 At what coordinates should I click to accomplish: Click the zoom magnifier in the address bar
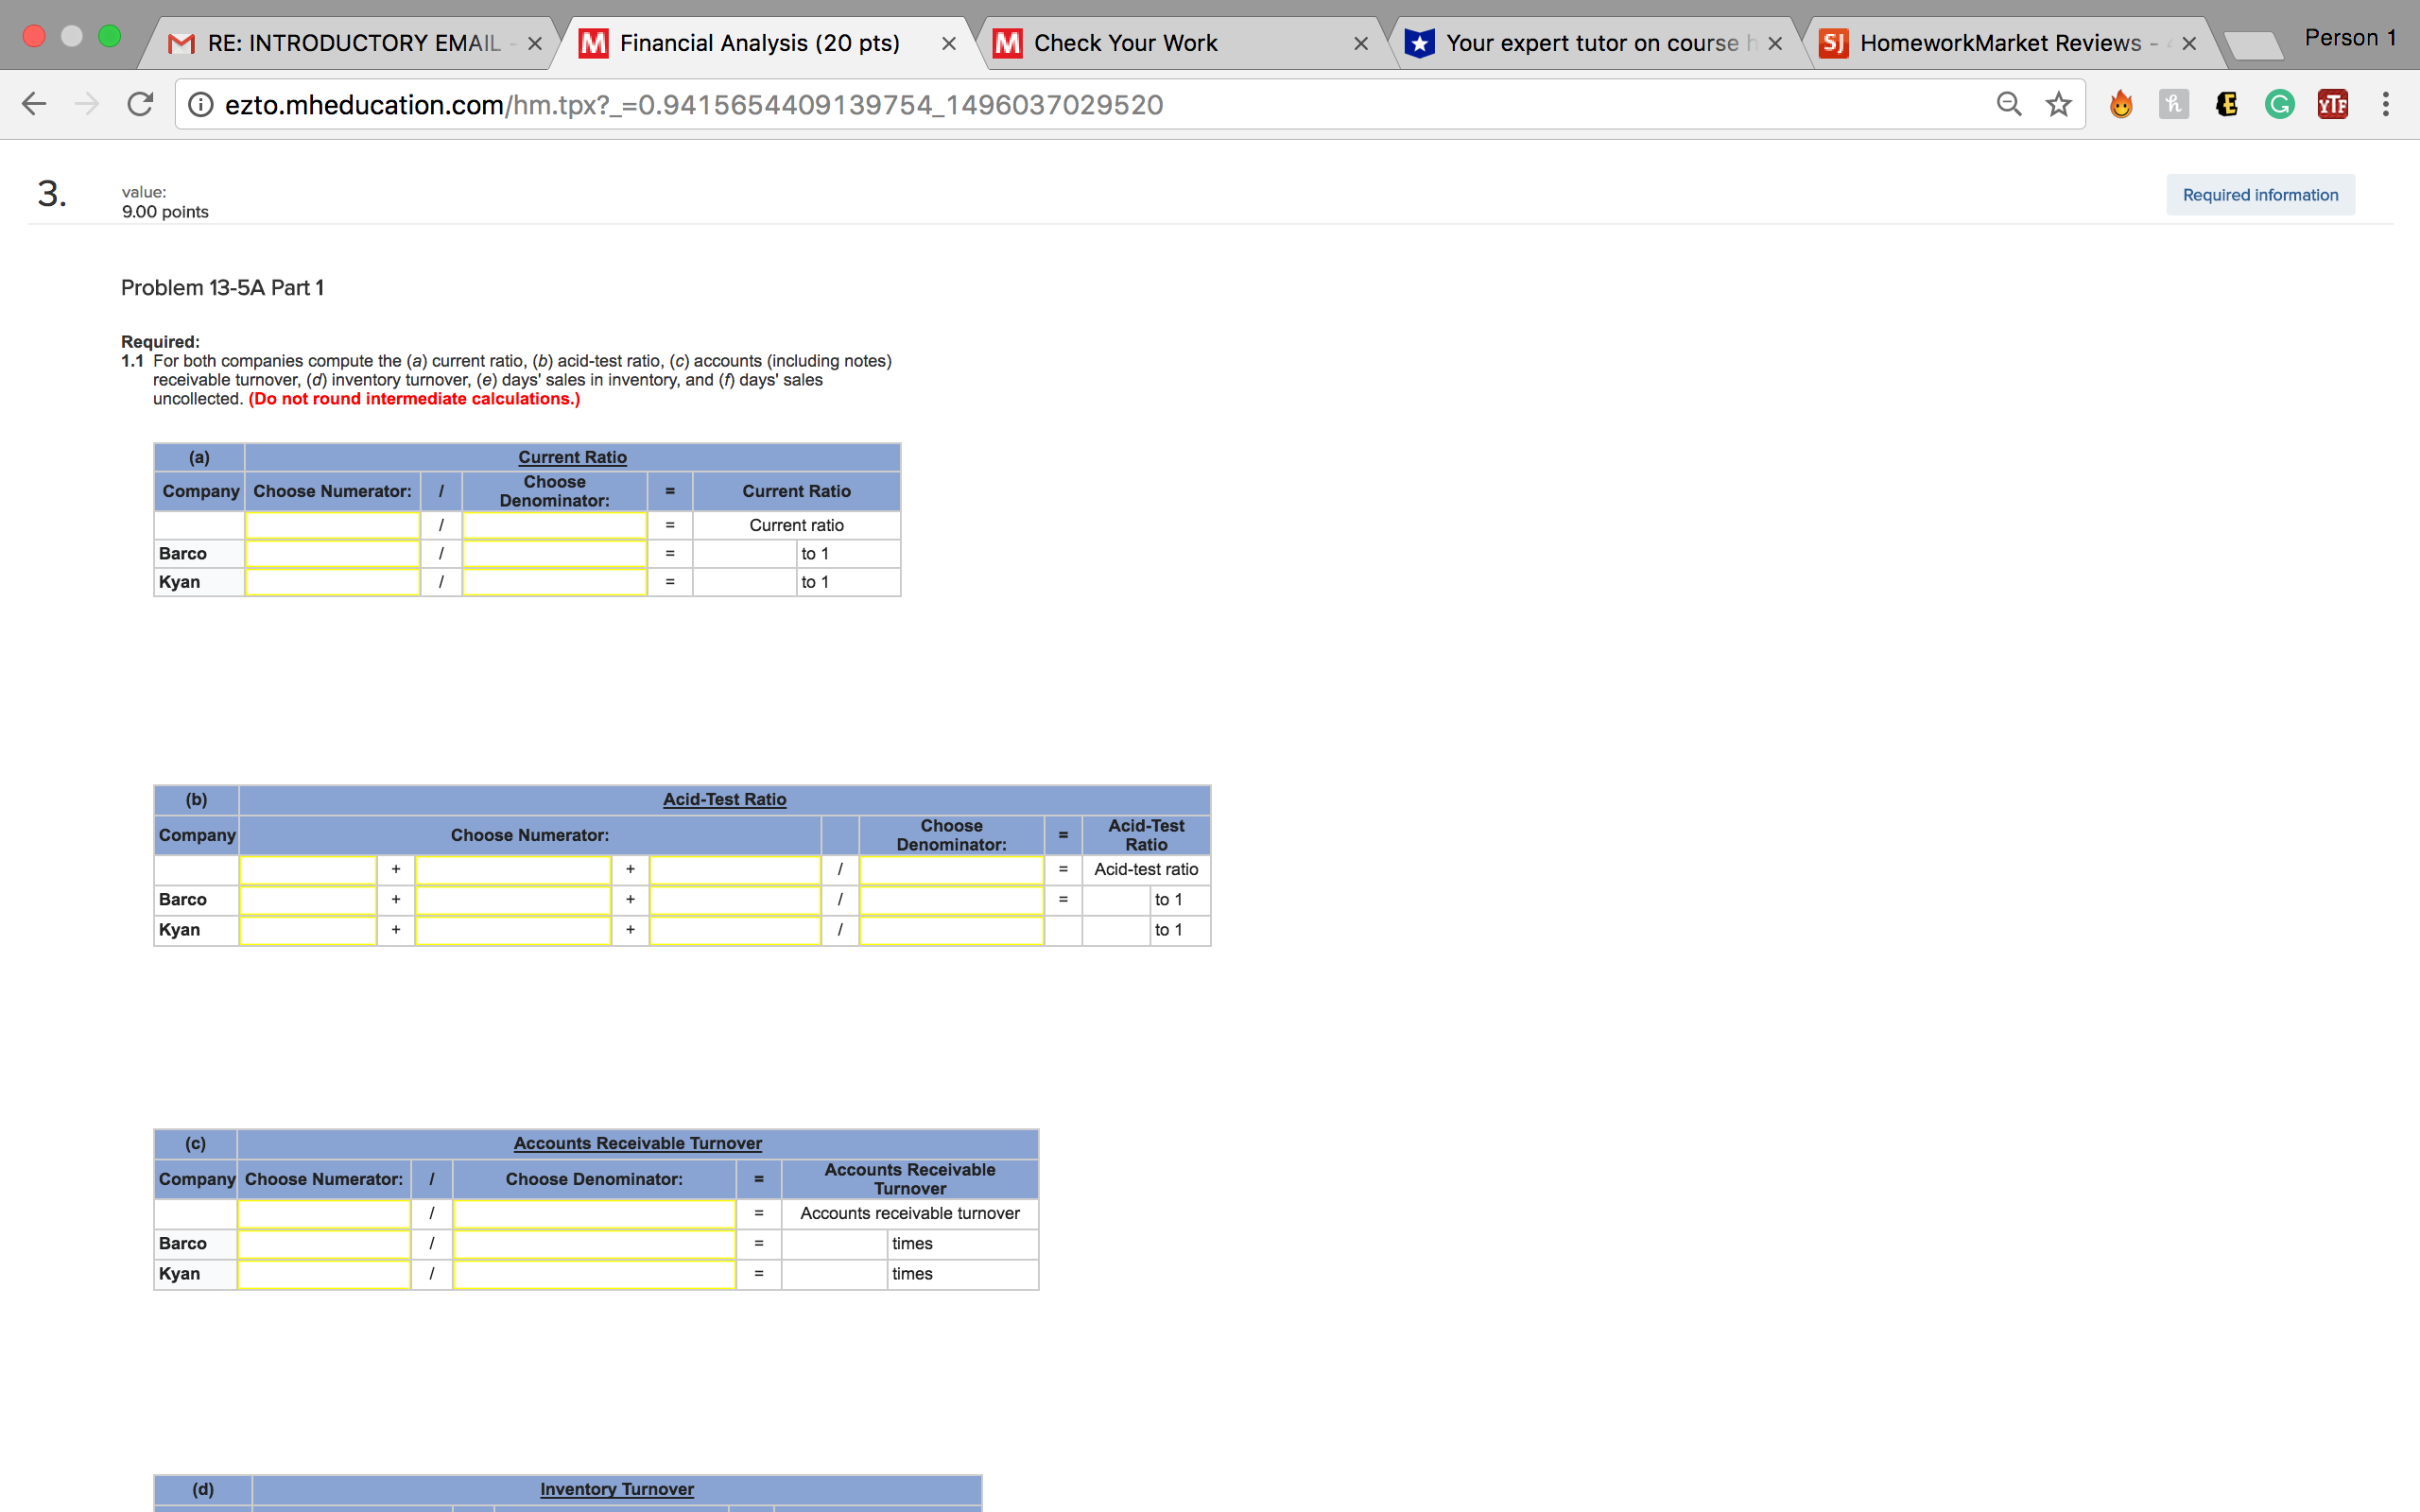[x=2009, y=104]
